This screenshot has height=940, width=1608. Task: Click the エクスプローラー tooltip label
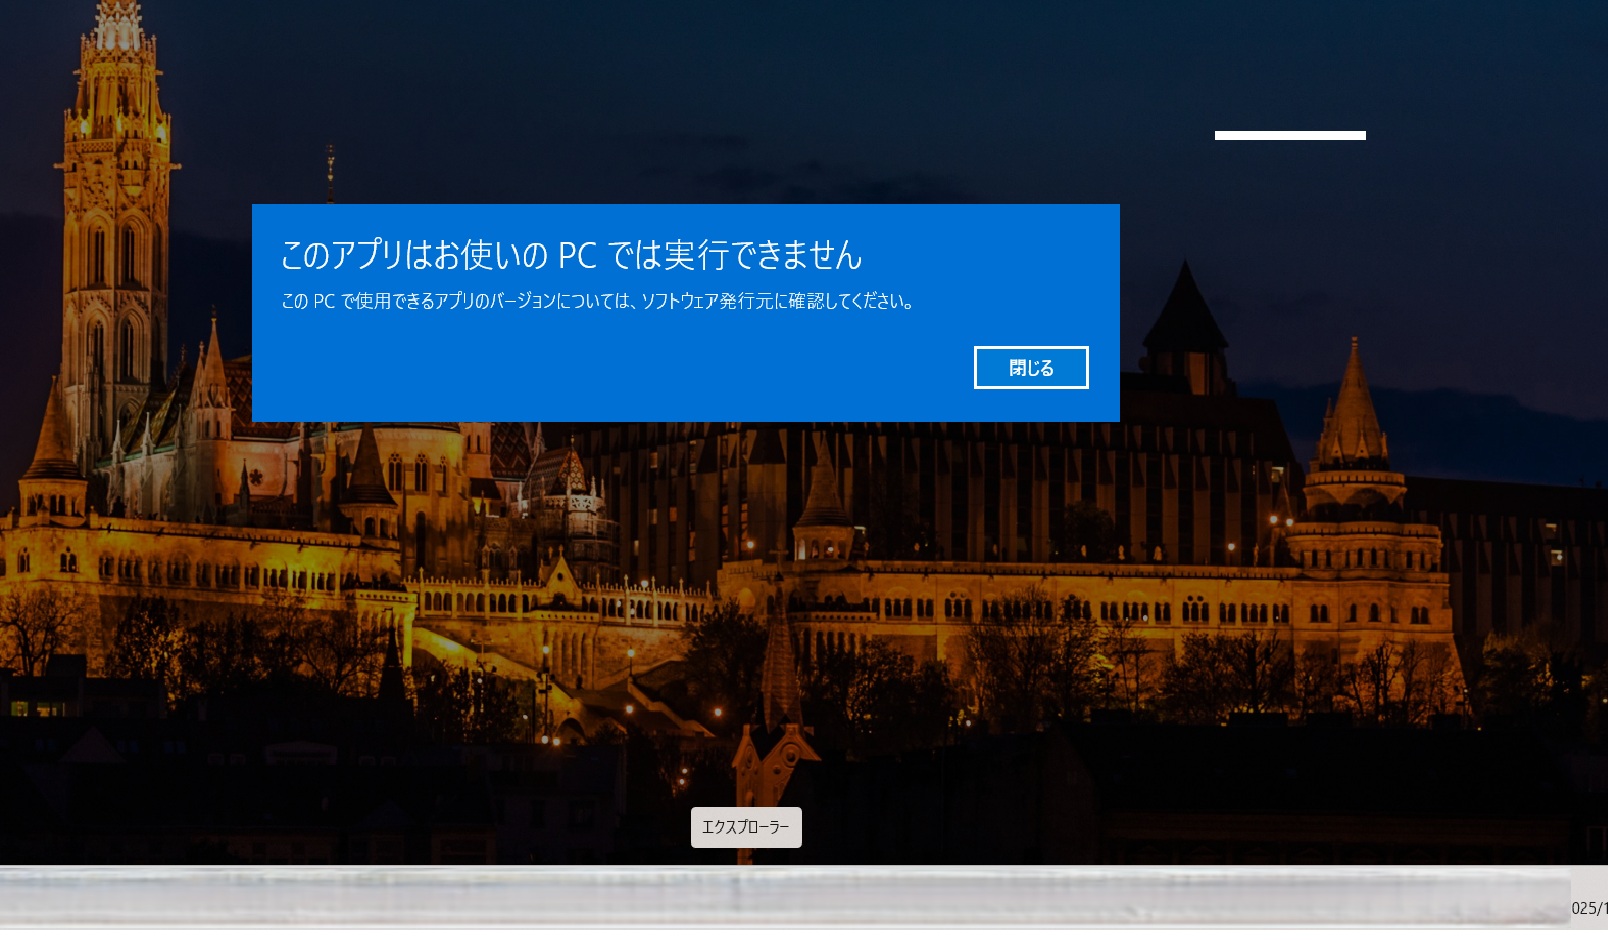coord(746,827)
